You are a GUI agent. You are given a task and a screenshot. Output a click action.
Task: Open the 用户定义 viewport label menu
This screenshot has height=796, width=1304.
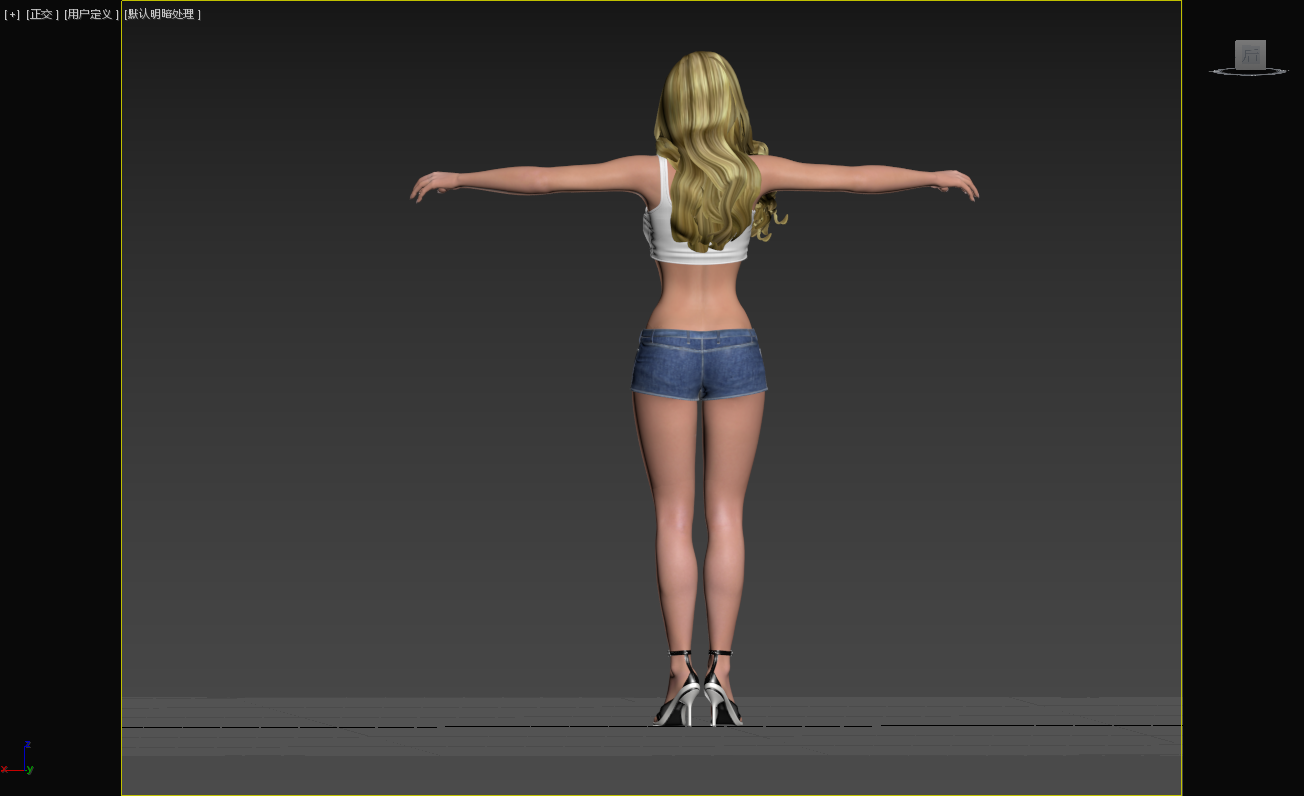(x=91, y=14)
